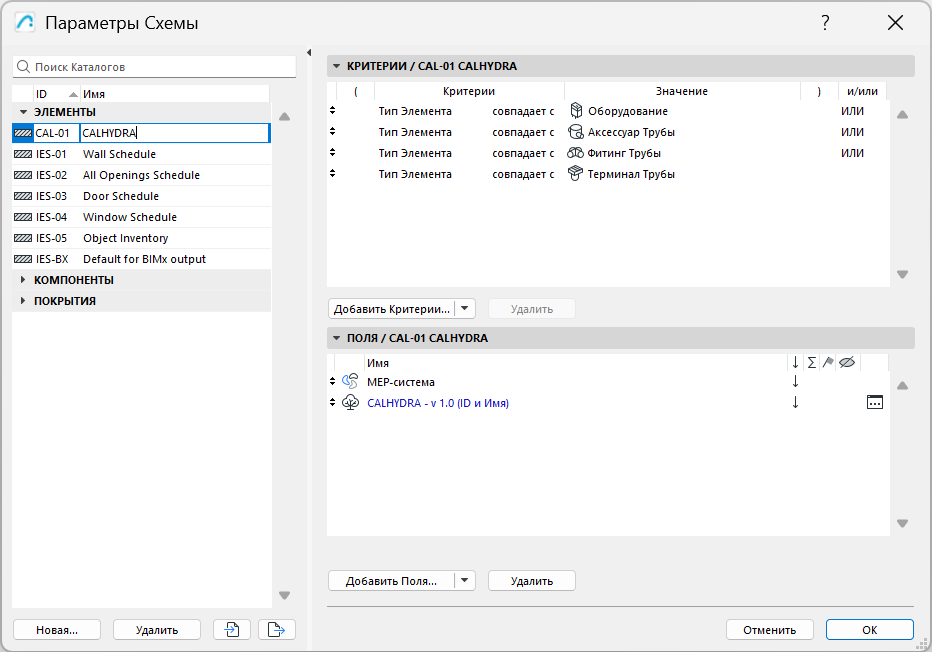Expand the ПОКРЫТИЯ tree group

tap(23, 301)
